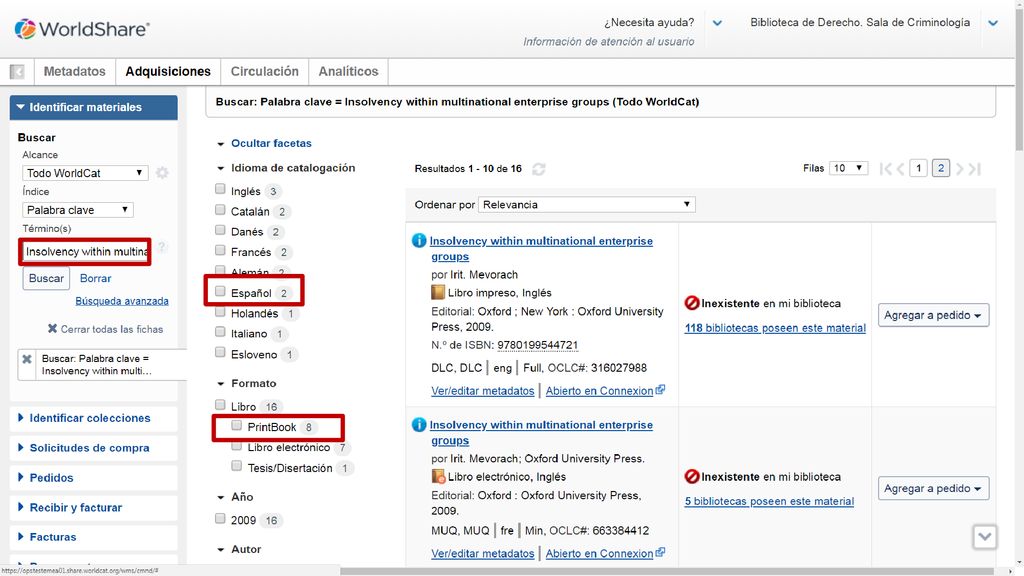Click the help question mark beside Término(s)
The width and height of the screenshot is (1024, 576).
pyautogui.click(x=161, y=247)
